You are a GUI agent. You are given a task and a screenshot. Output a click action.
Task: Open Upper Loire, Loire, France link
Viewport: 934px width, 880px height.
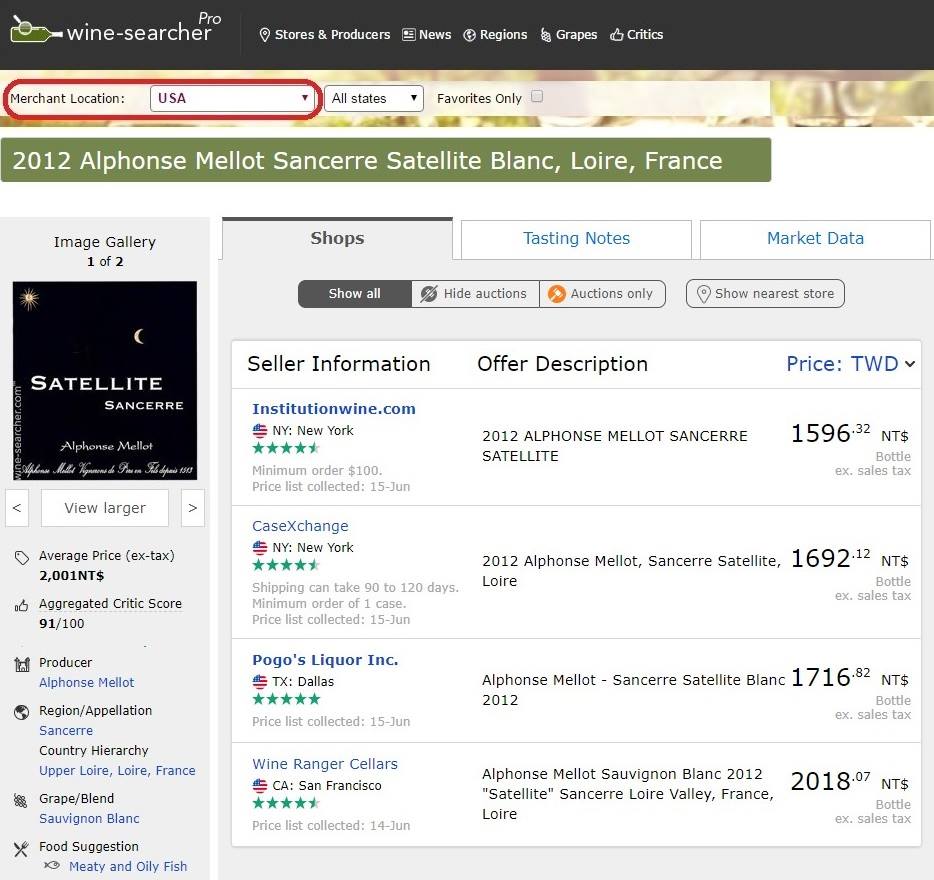117,770
